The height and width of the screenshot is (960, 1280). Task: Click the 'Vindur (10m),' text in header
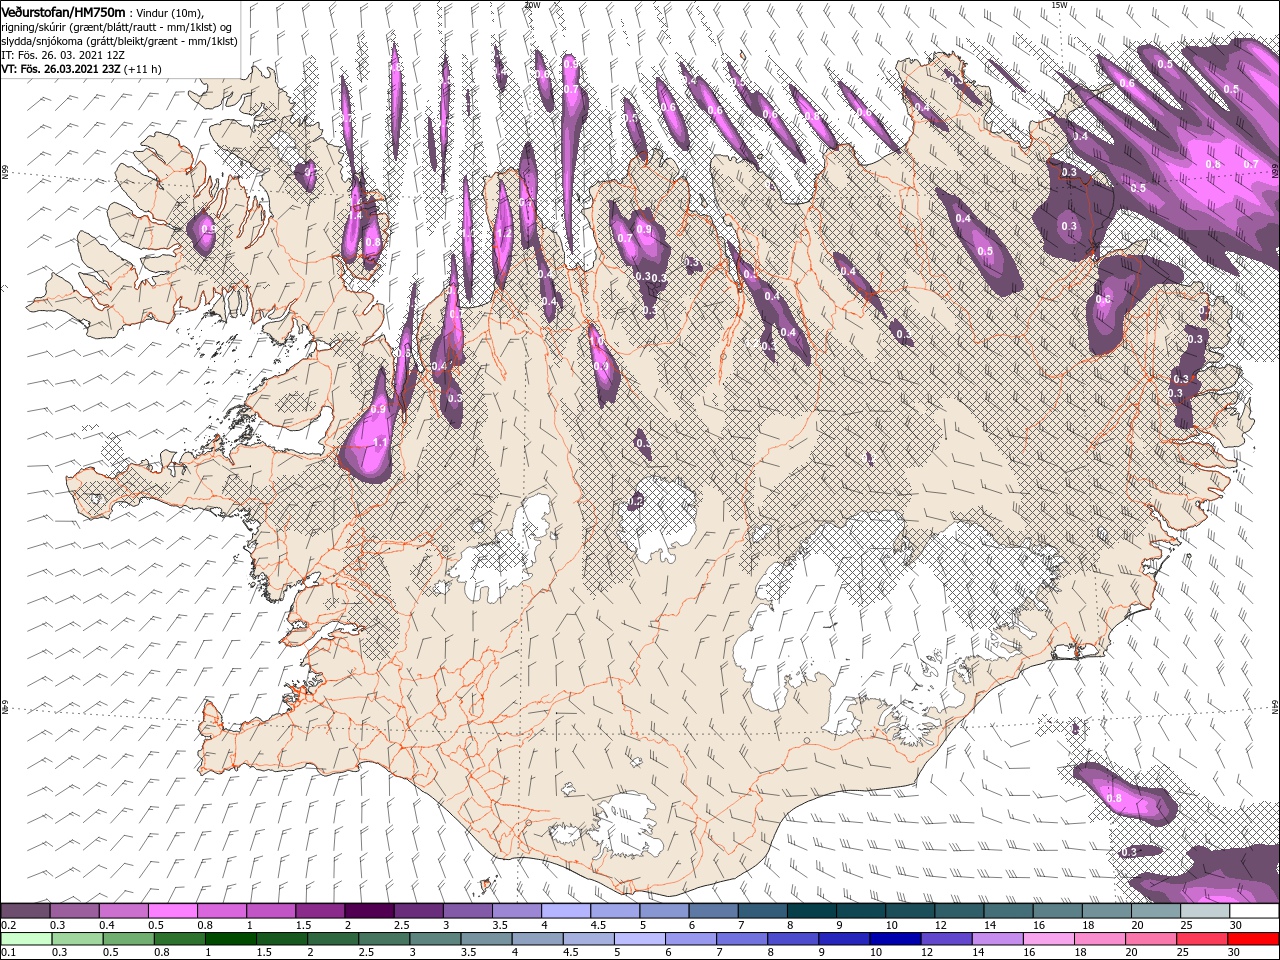pyautogui.click(x=169, y=12)
